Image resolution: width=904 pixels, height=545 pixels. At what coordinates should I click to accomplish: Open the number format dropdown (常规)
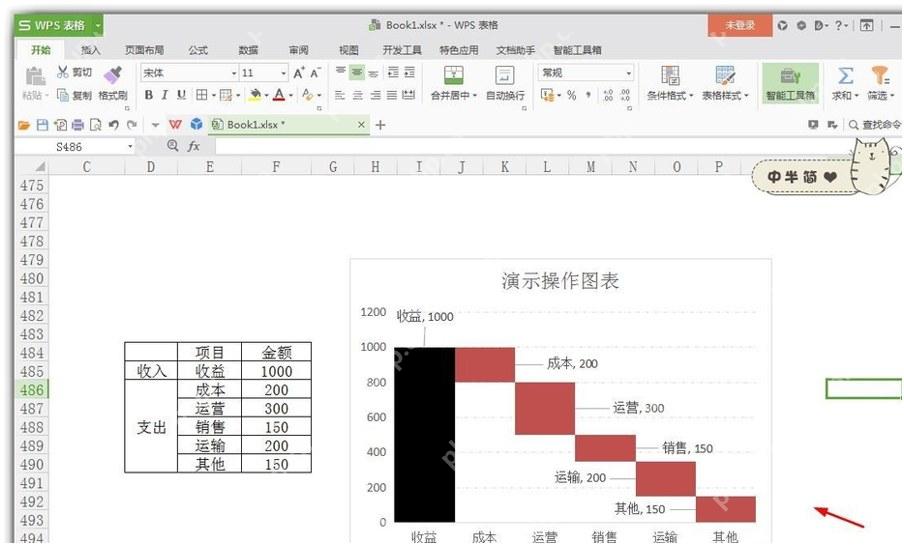coord(628,73)
